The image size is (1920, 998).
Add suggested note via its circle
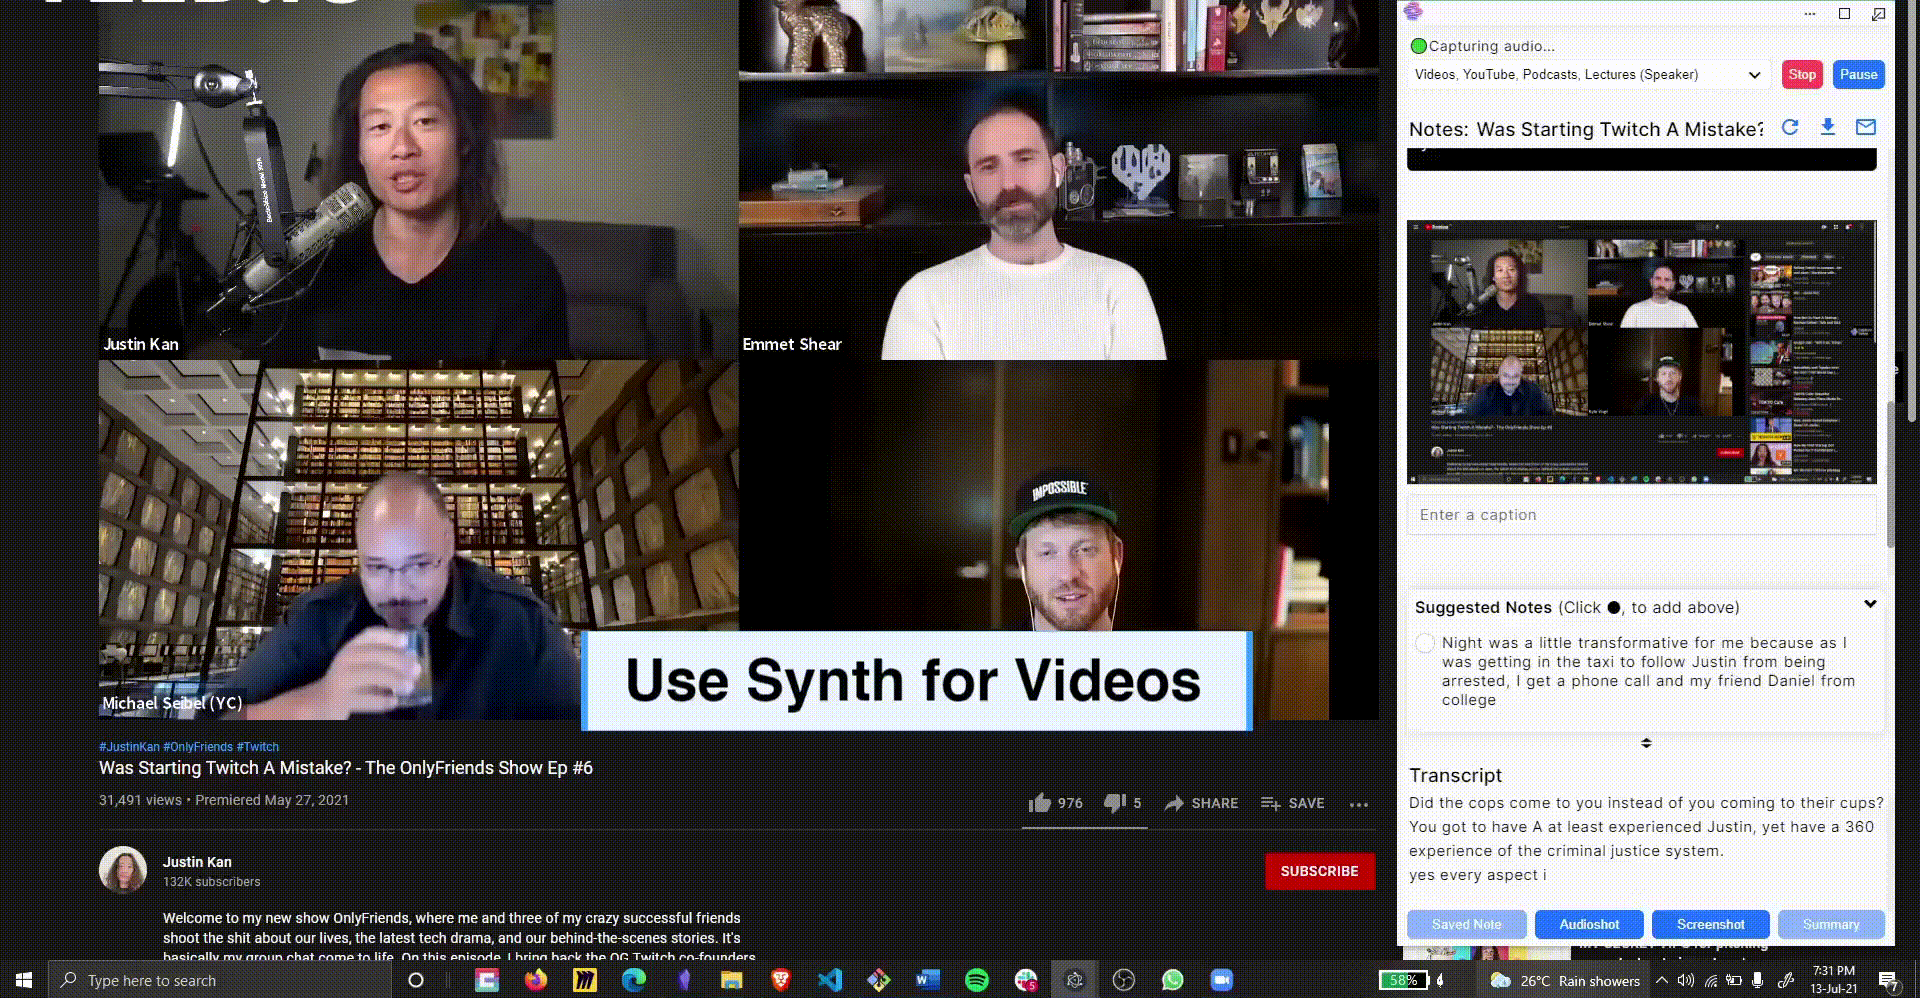tap(1425, 643)
